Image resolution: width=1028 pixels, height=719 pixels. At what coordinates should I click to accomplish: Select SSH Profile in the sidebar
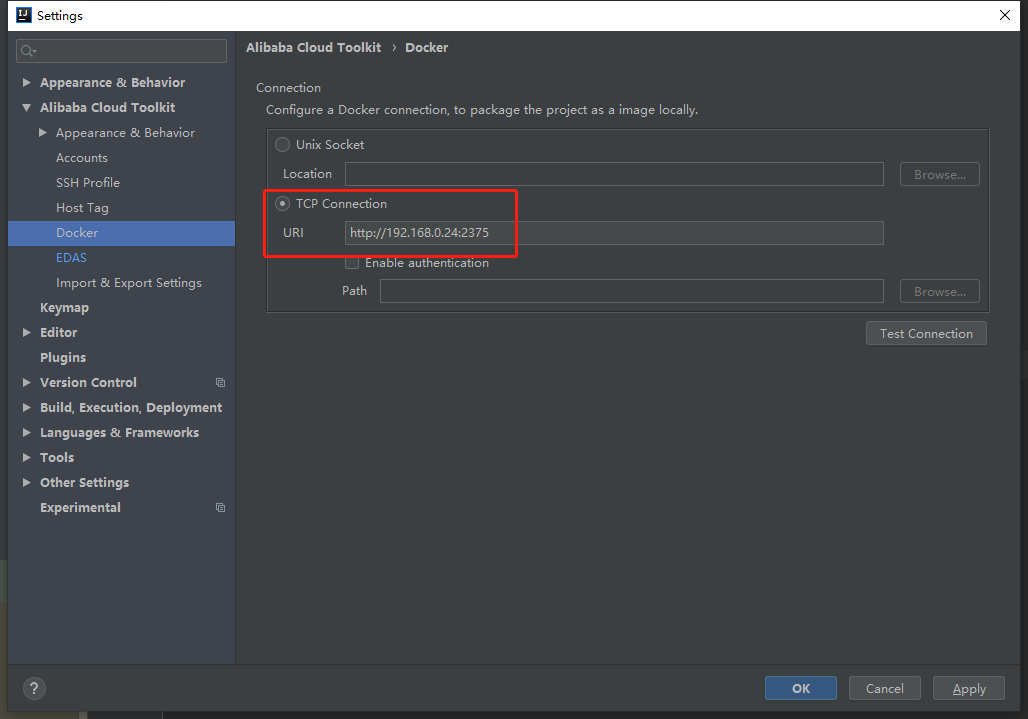pyautogui.click(x=88, y=182)
